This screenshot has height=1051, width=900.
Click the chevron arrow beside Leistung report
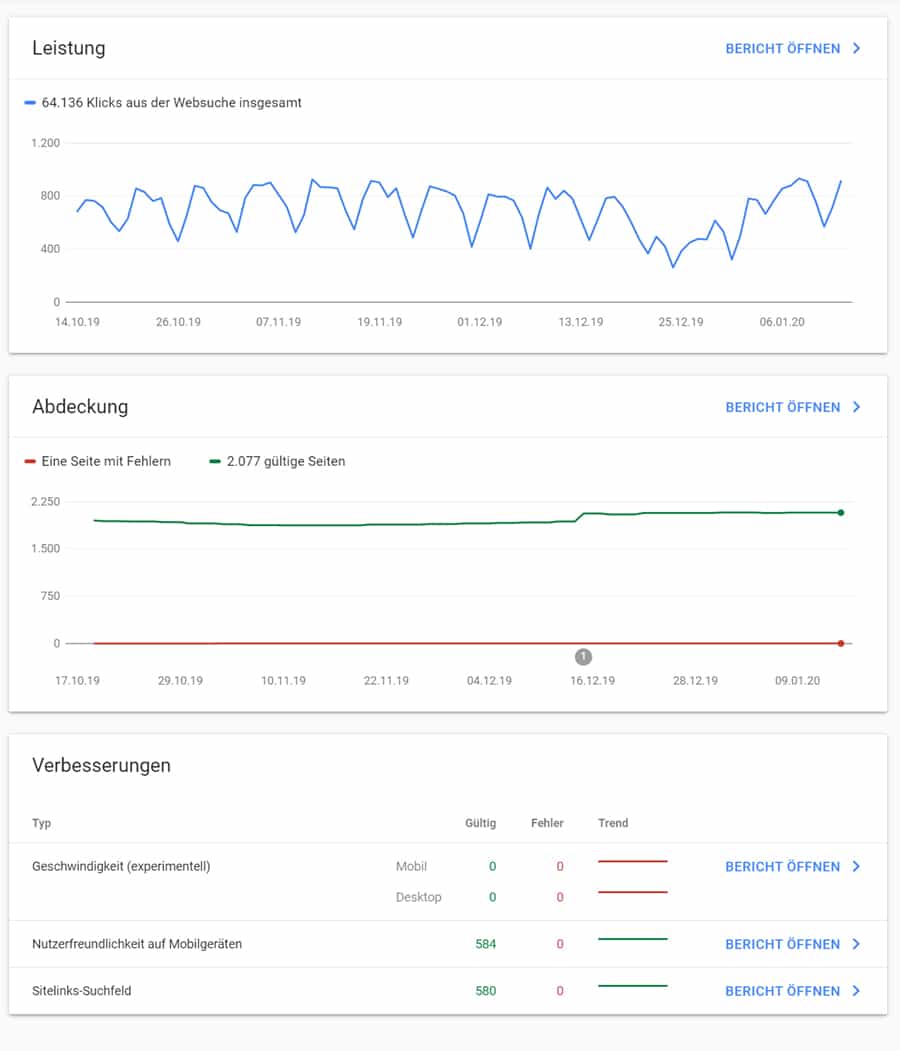[x=857, y=48]
